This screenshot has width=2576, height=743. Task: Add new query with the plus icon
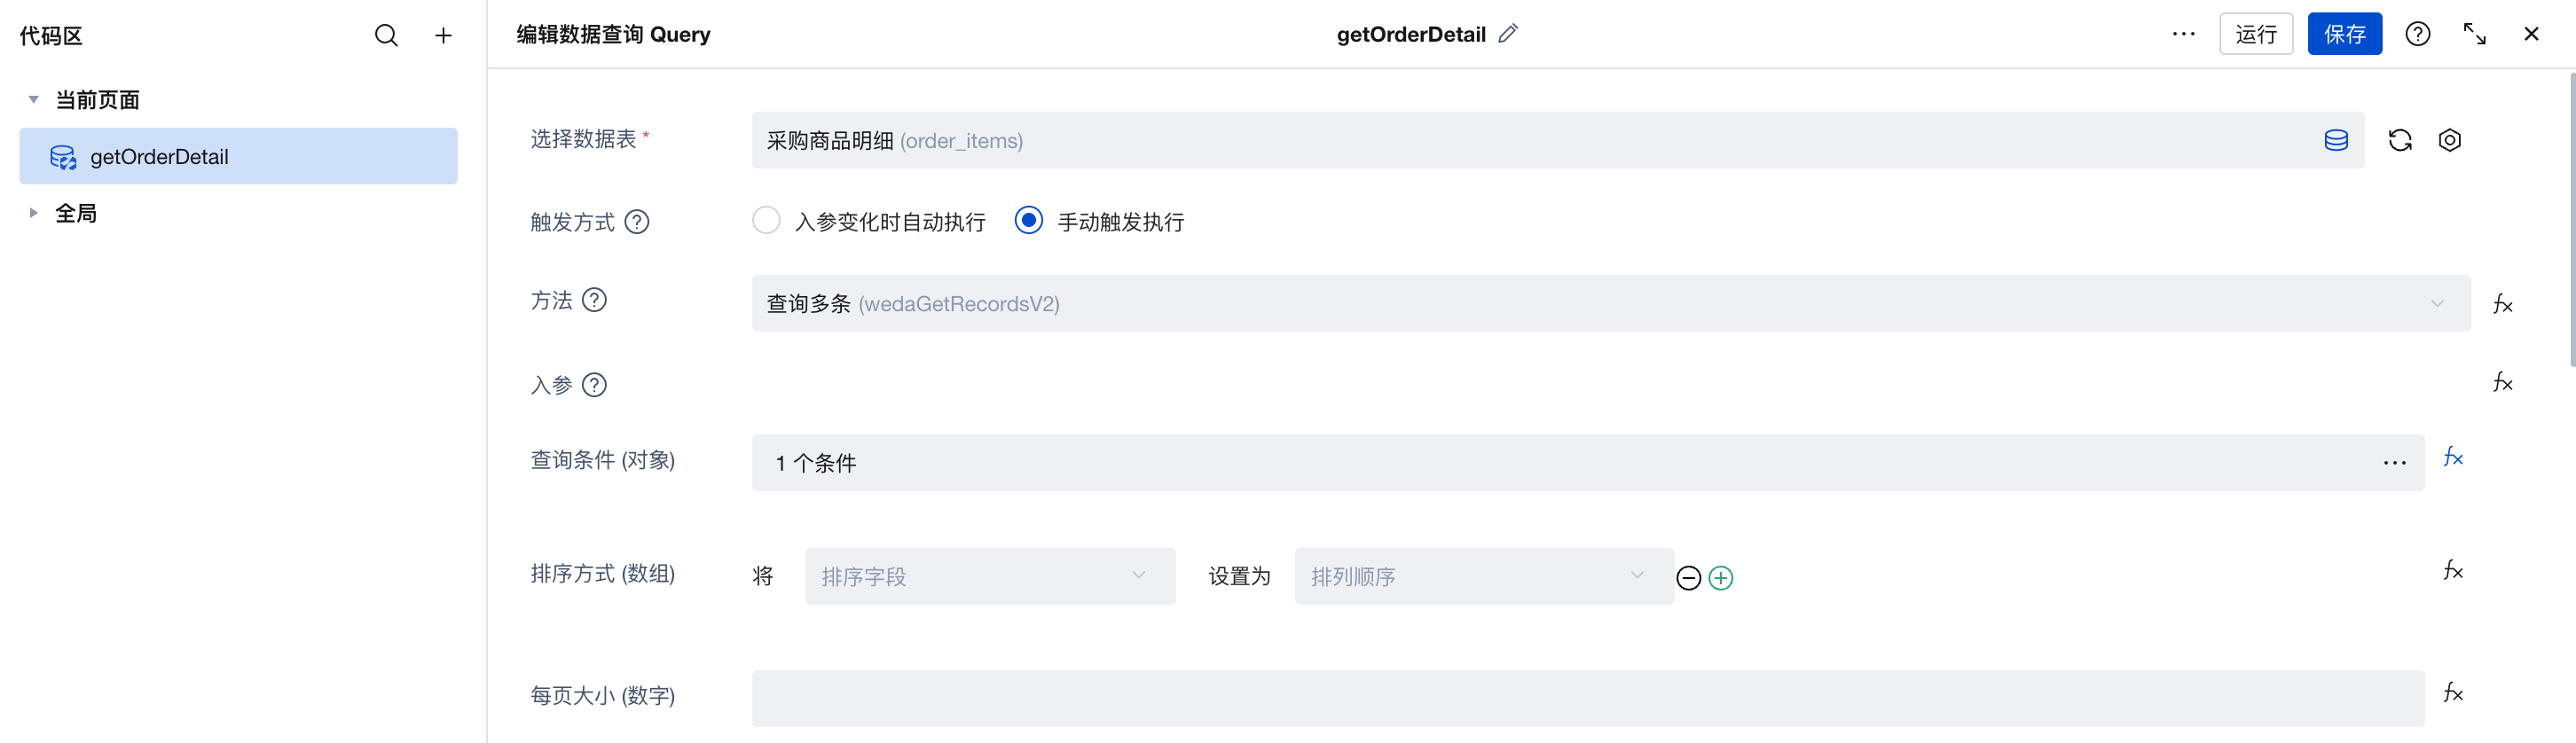pos(443,36)
